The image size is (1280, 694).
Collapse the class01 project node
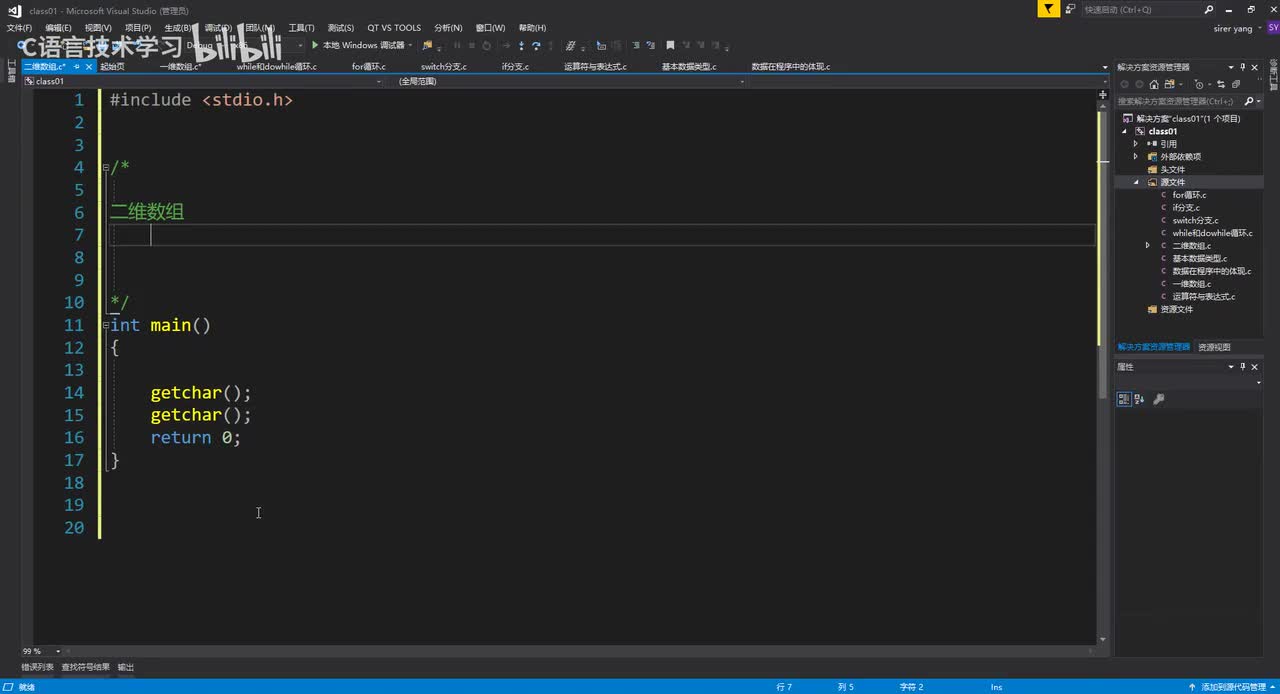click(x=1125, y=131)
